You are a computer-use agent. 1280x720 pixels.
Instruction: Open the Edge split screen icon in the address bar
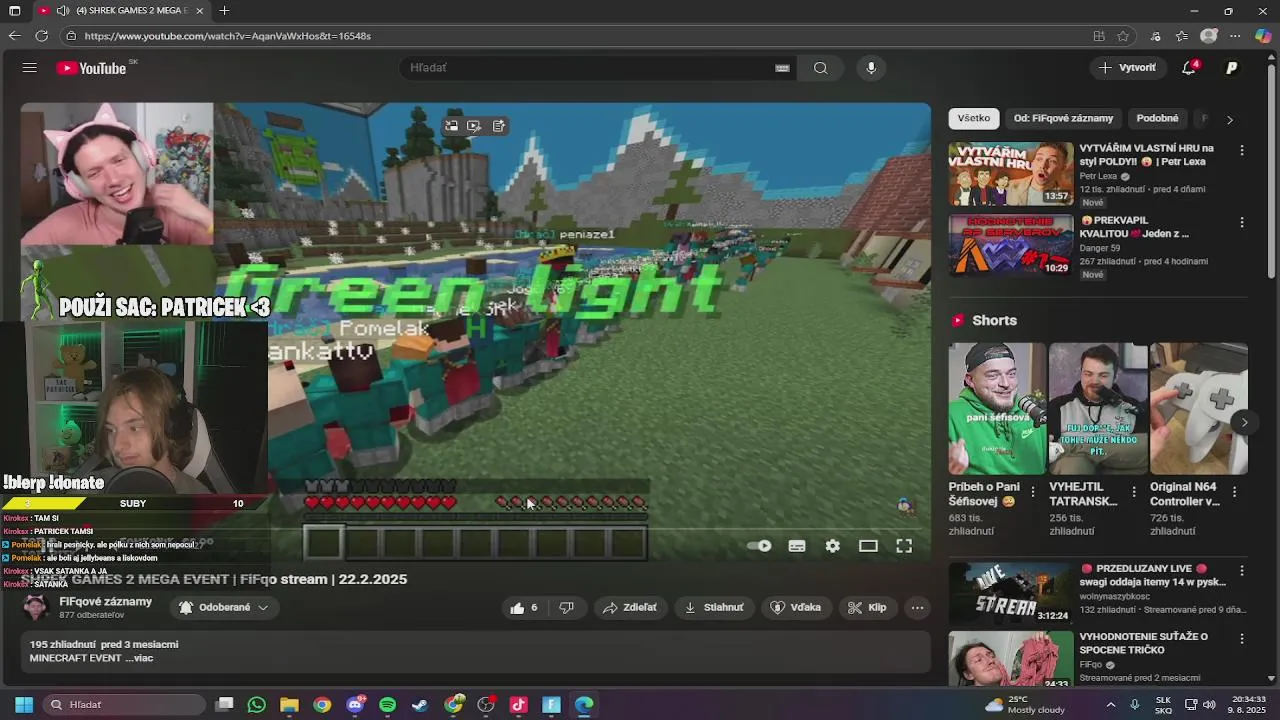(x=1099, y=36)
